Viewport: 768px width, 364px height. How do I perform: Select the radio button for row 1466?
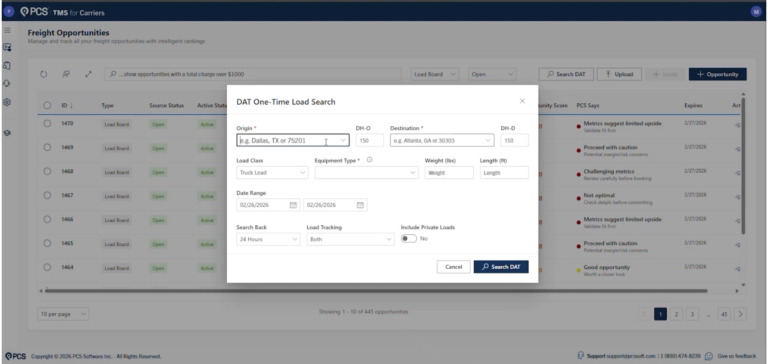pos(47,219)
